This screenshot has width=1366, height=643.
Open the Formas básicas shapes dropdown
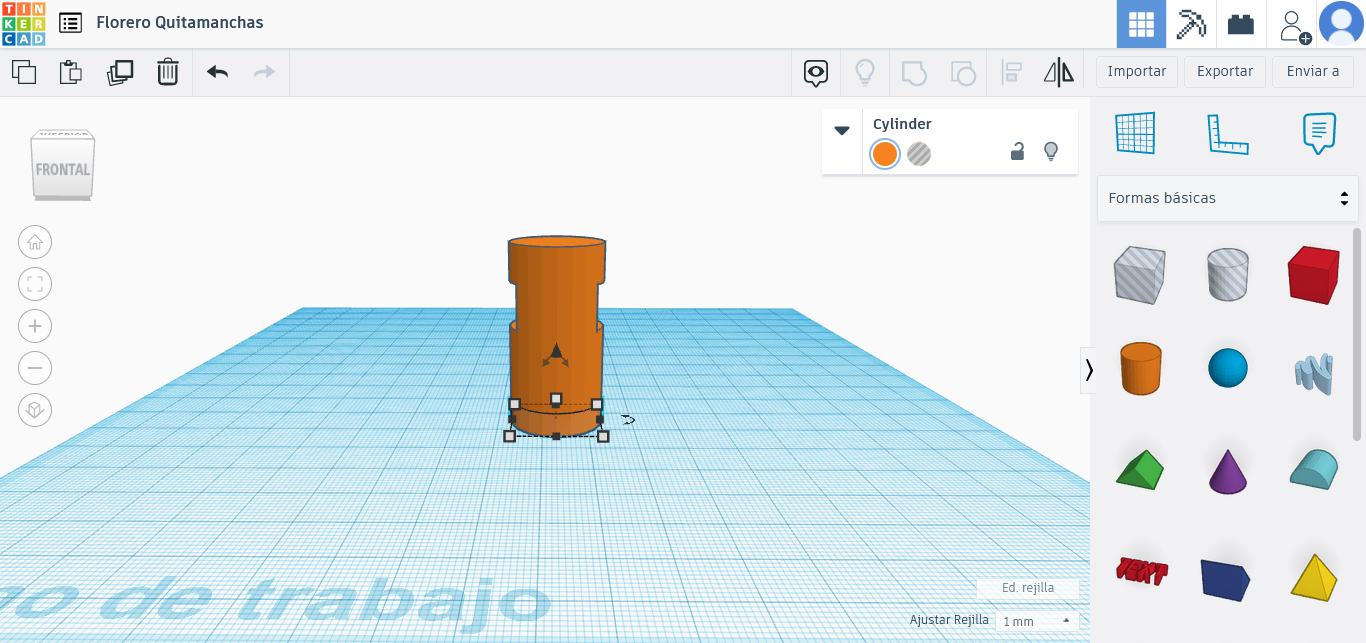[x=1228, y=198]
